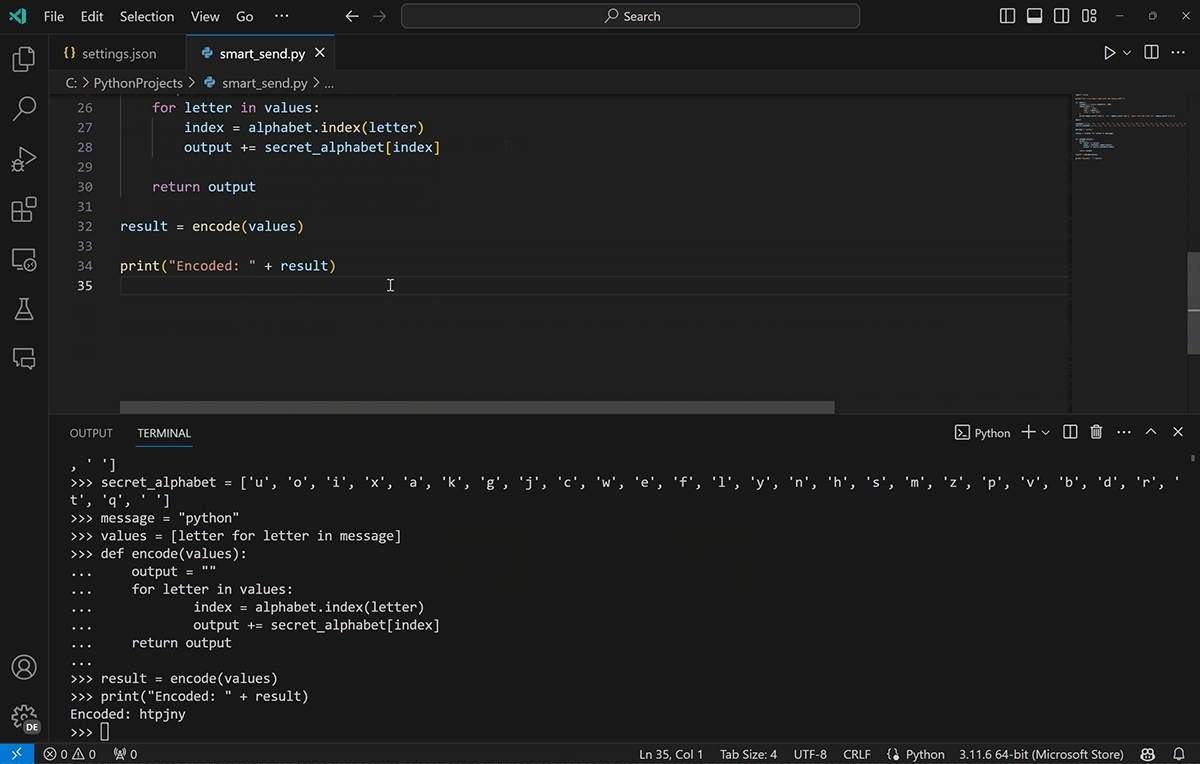
Task: Toggle bottom panel layout
Action: pyautogui.click(x=1035, y=16)
